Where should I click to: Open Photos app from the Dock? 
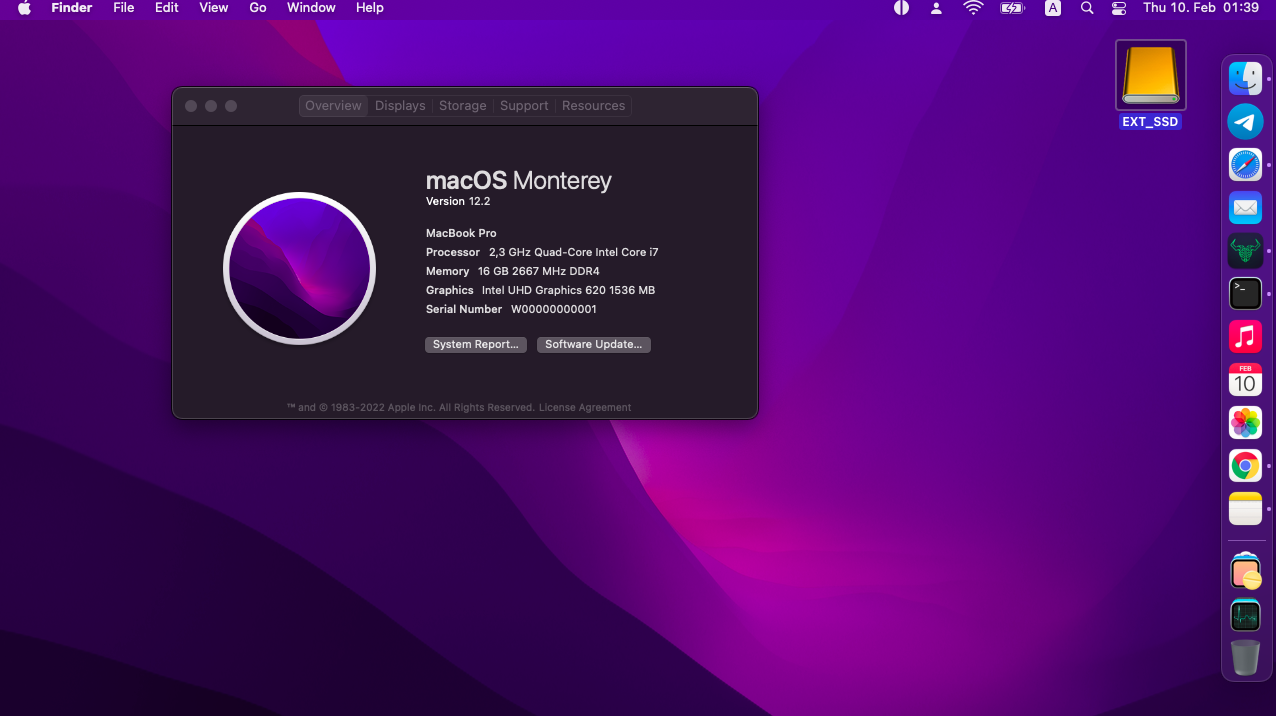coord(1245,422)
